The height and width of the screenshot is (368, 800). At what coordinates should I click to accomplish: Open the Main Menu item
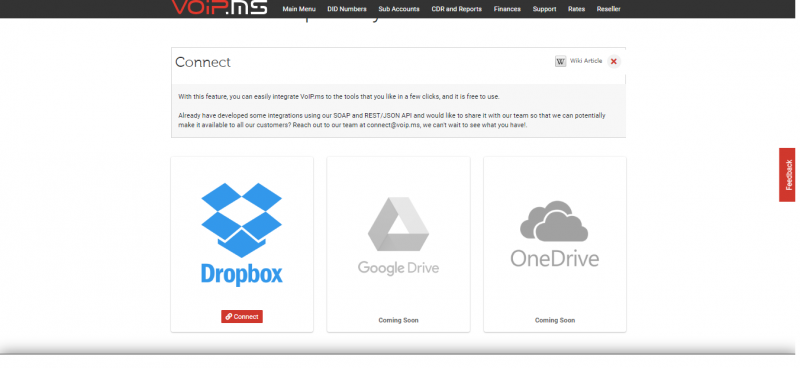click(299, 9)
